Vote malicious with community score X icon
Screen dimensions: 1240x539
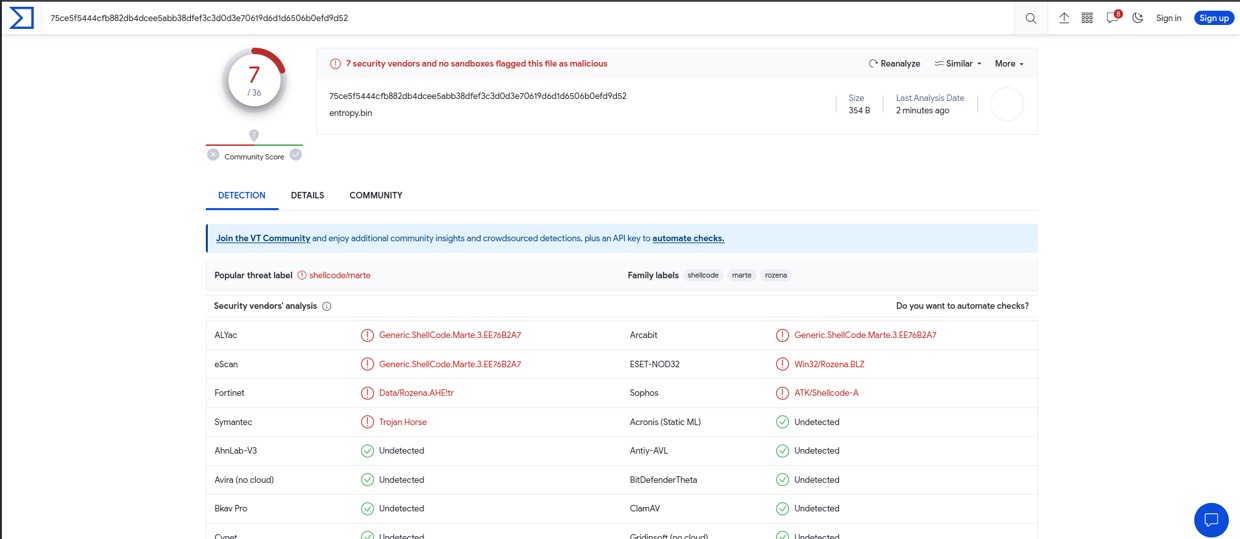(213, 155)
